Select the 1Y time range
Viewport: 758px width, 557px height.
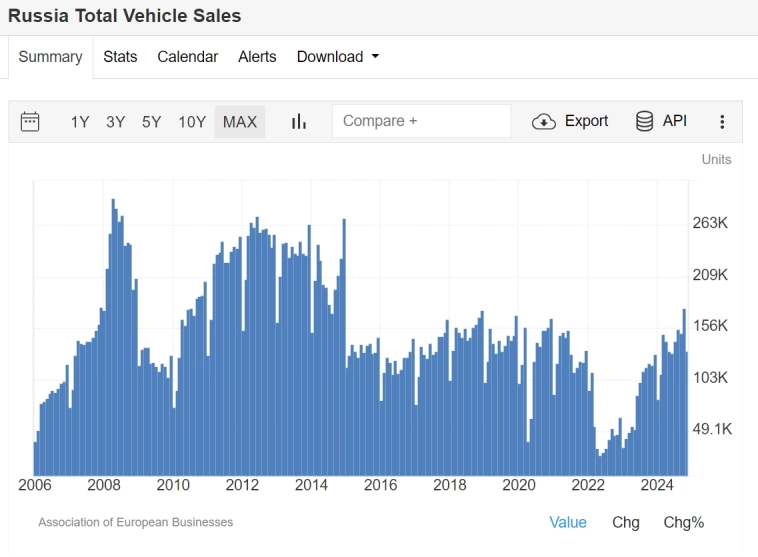[80, 122]
